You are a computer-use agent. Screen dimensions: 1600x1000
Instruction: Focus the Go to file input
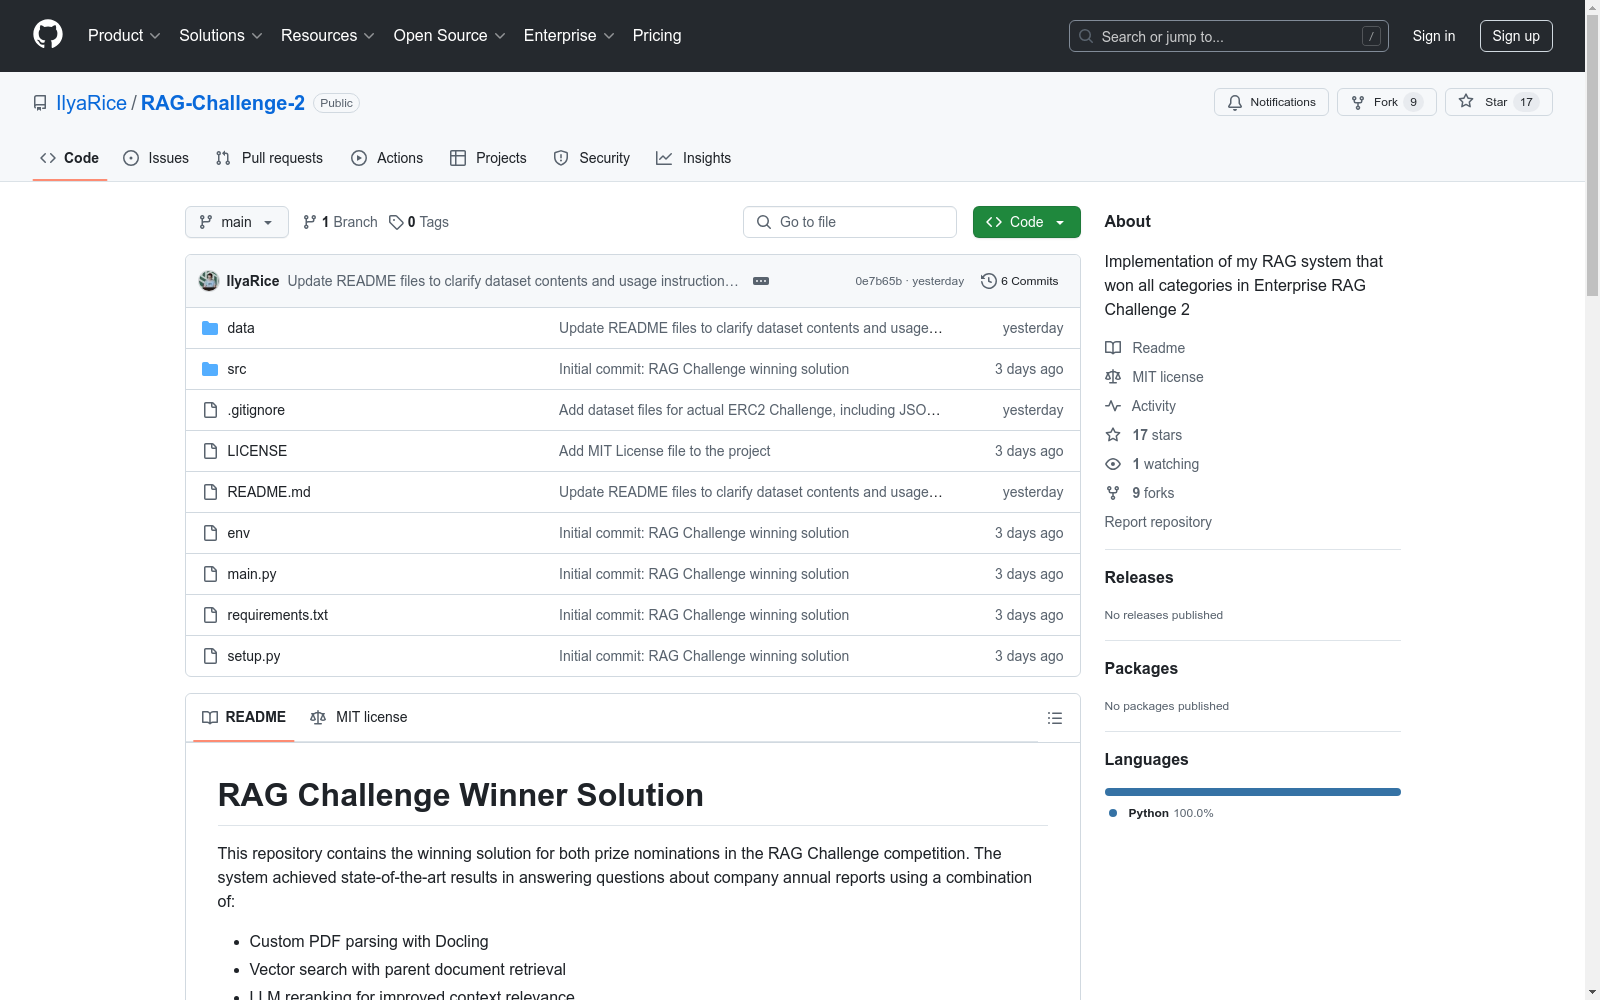point(850,222)
